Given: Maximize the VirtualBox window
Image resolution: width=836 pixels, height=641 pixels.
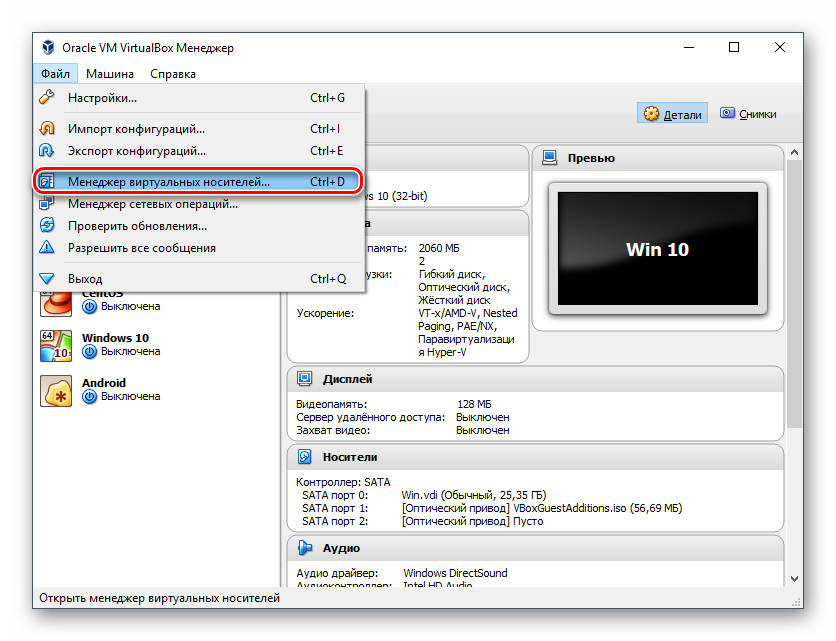Looking at the screenshot, I should coord(734,47).
